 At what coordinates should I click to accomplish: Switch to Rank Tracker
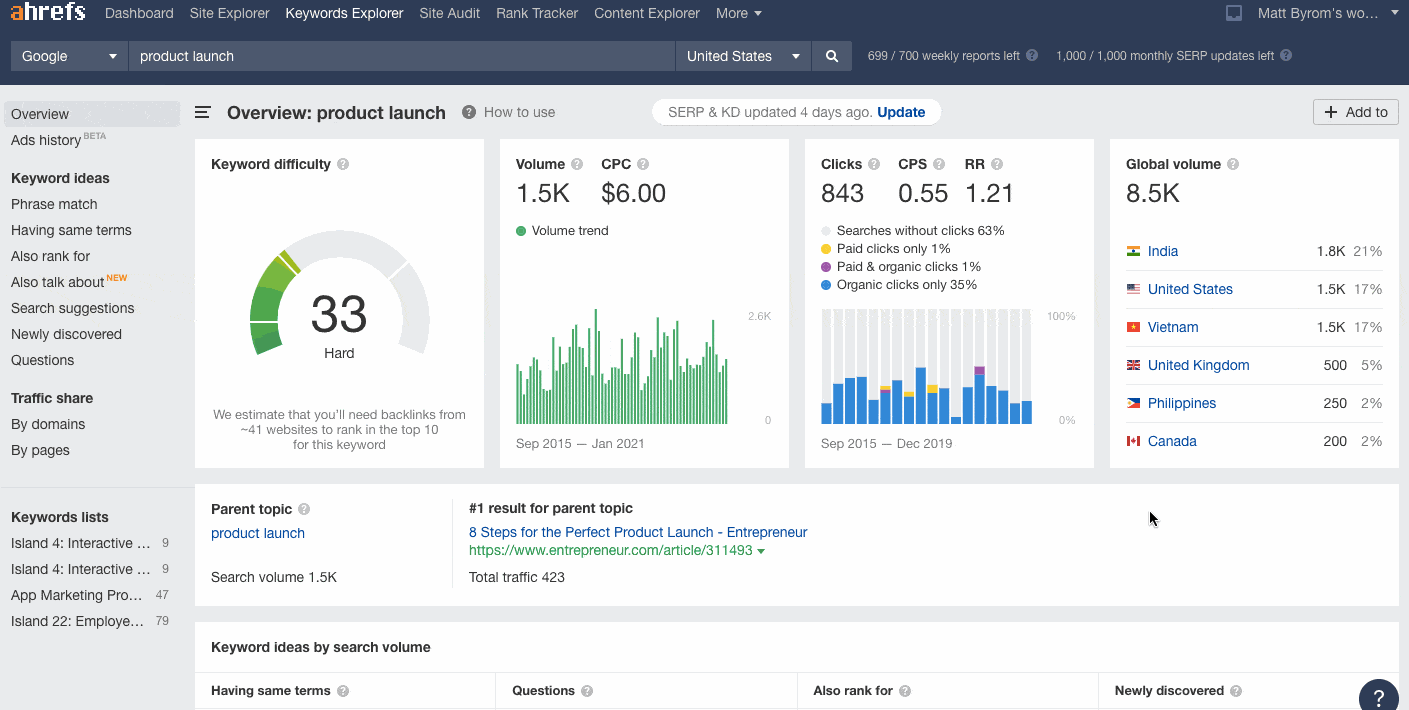537,13
